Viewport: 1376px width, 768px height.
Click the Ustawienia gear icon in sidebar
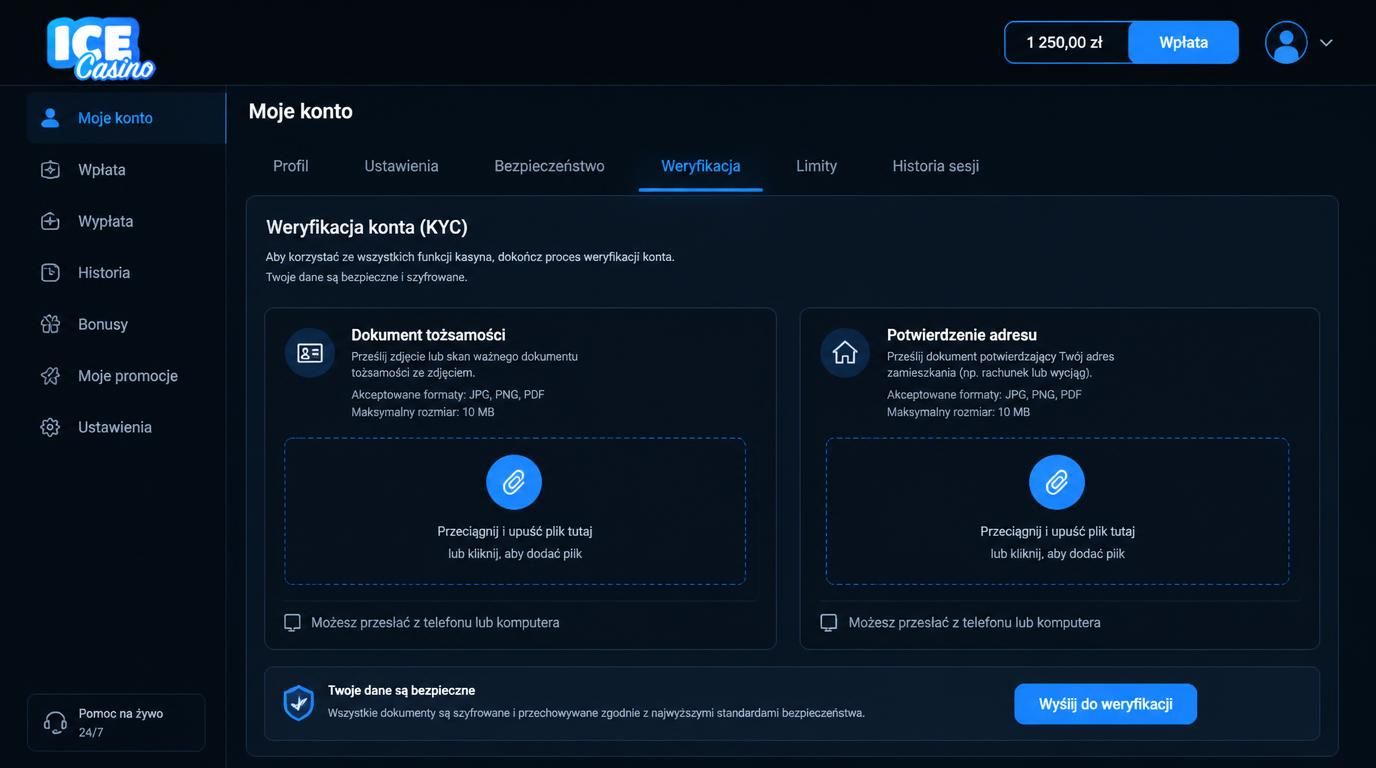point(50,427)
